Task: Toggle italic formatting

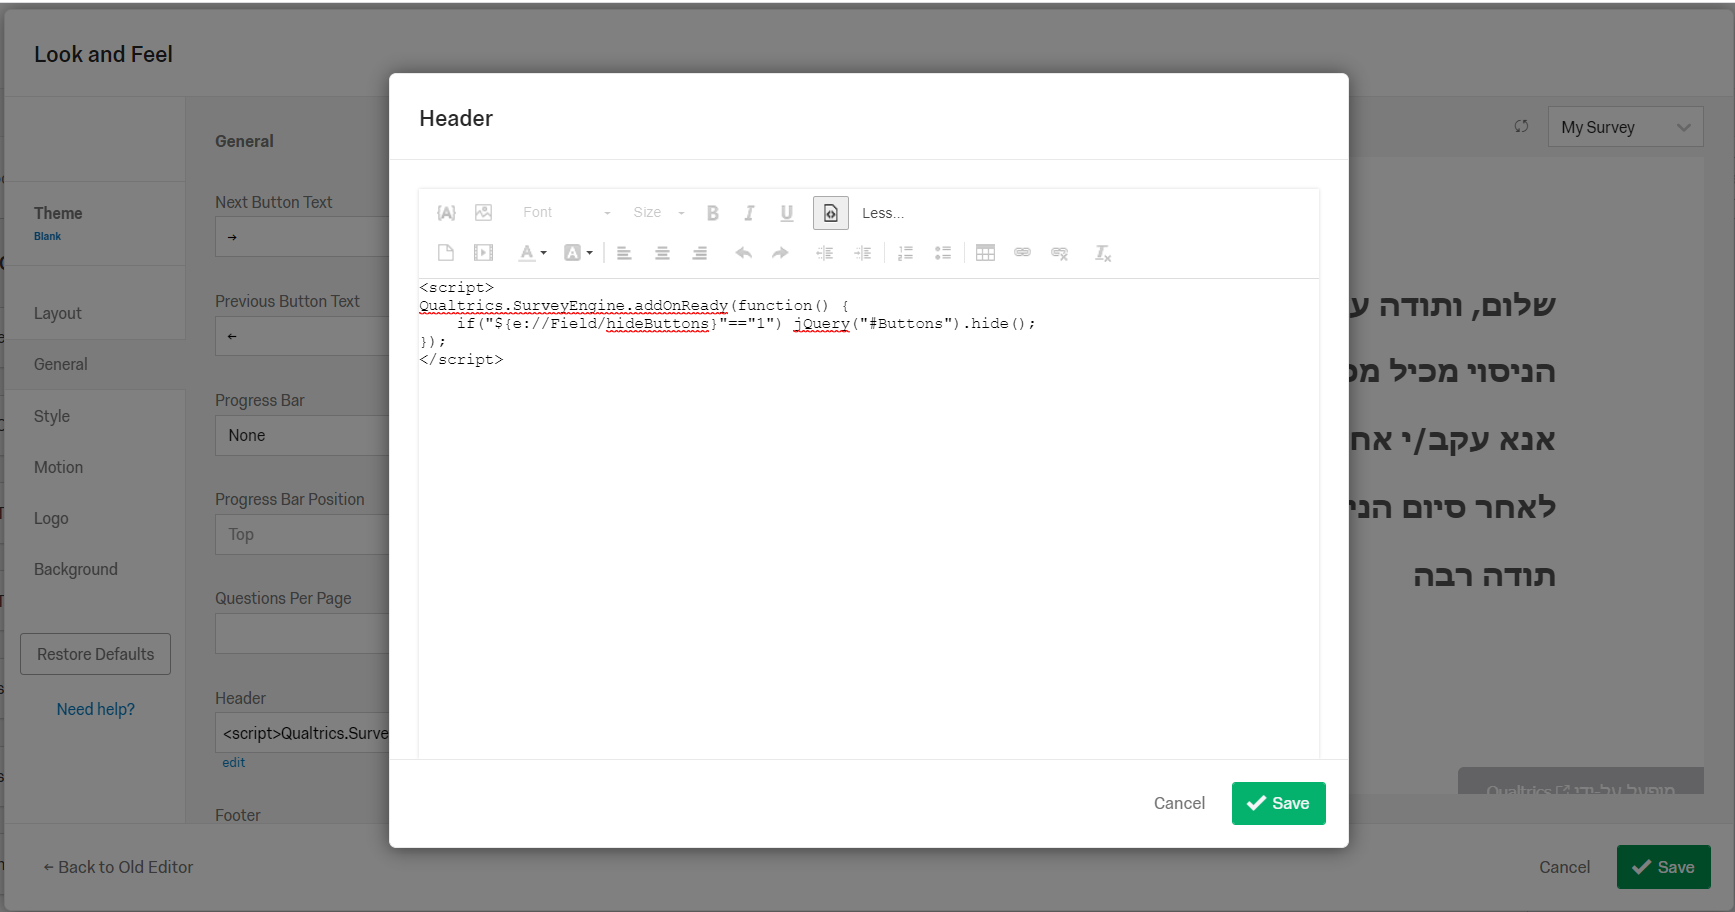Action: (749, 213)
